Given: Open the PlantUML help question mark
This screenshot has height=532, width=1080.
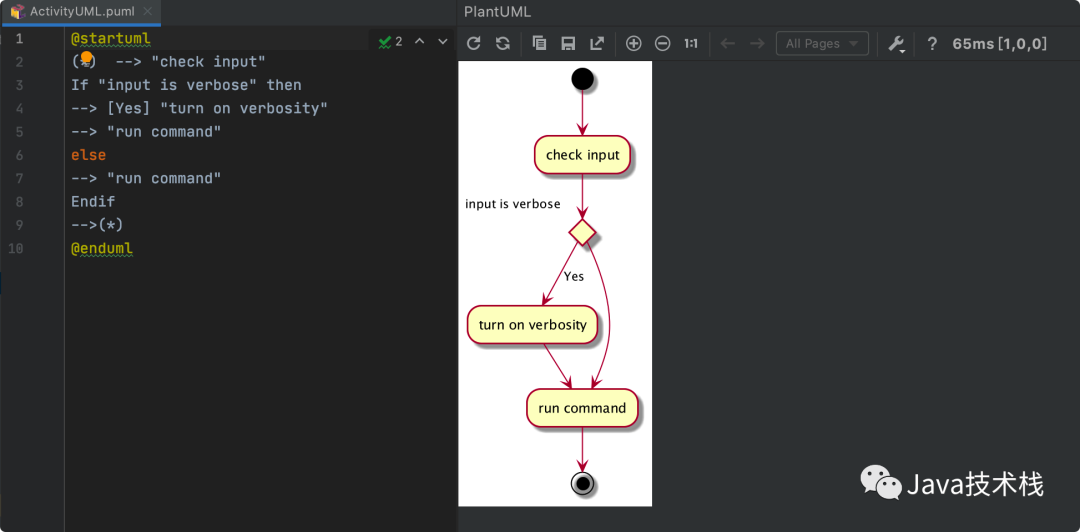Looking at the screenshot, I should pyautogui.click(x=932, y=43).
